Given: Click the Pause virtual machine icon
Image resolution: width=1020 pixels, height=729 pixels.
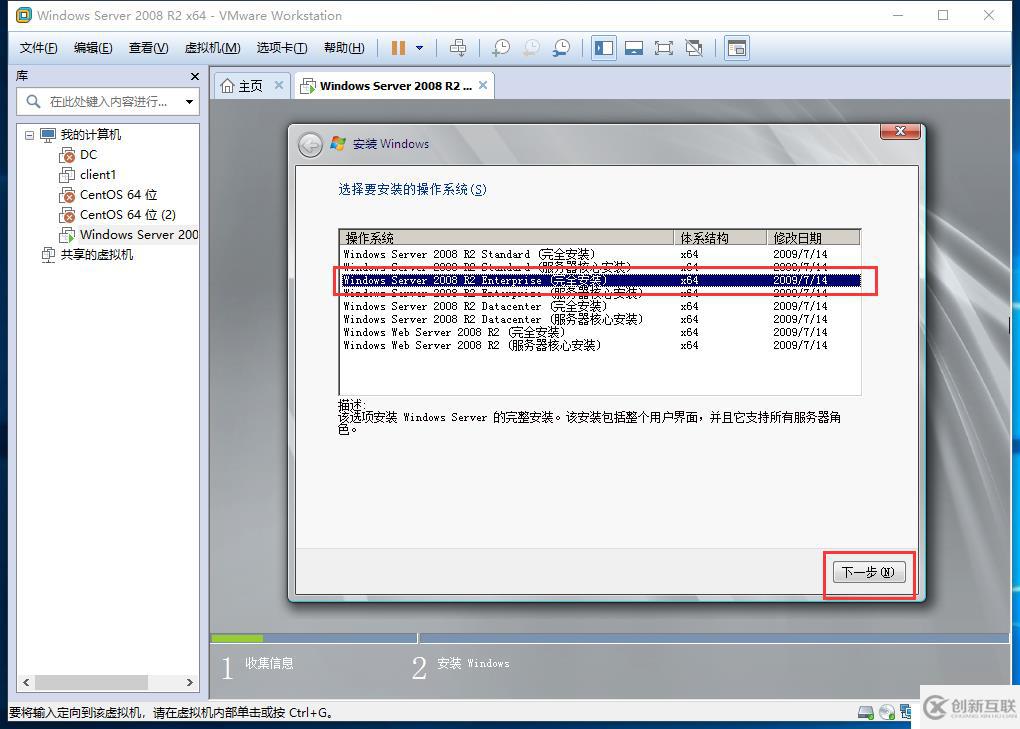Looking at the screenshot, I should pyautogui.click(x=398, y=47).
